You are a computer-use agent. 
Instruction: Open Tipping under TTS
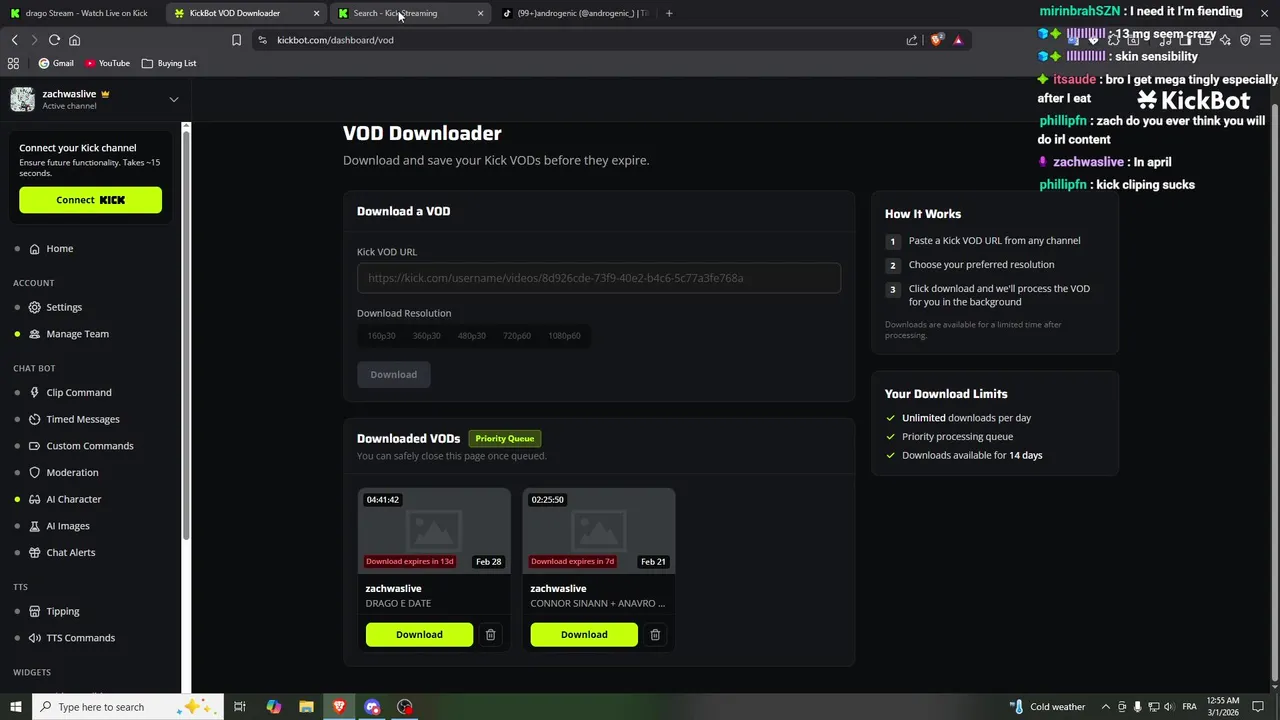pos(63,611)
